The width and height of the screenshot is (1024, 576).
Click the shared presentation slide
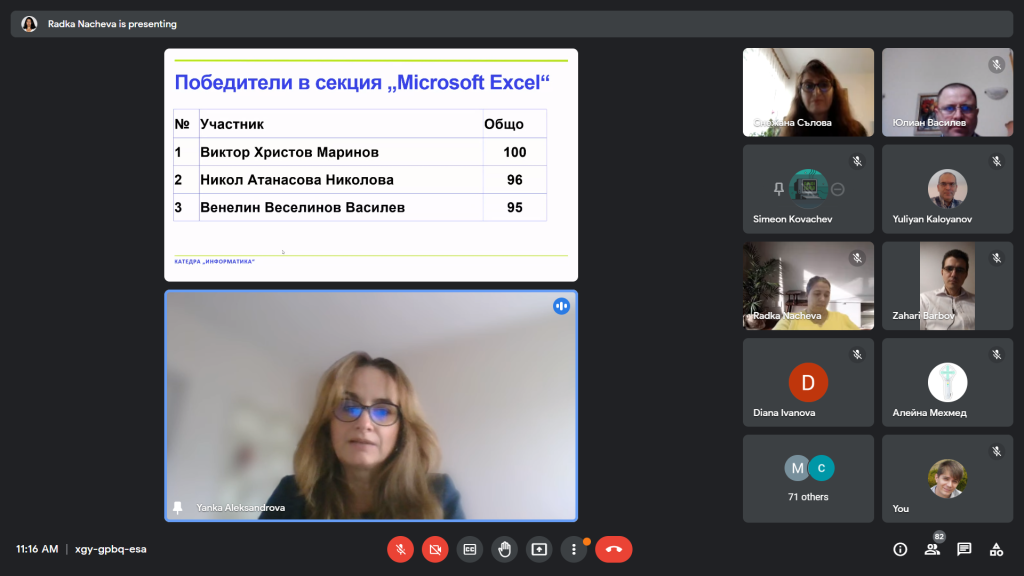(371, 165)
